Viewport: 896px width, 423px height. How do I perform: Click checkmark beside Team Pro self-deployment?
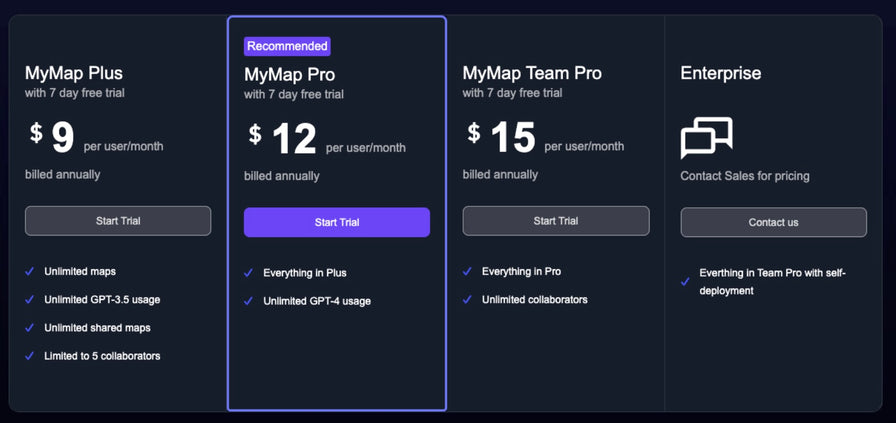[685, 282]
